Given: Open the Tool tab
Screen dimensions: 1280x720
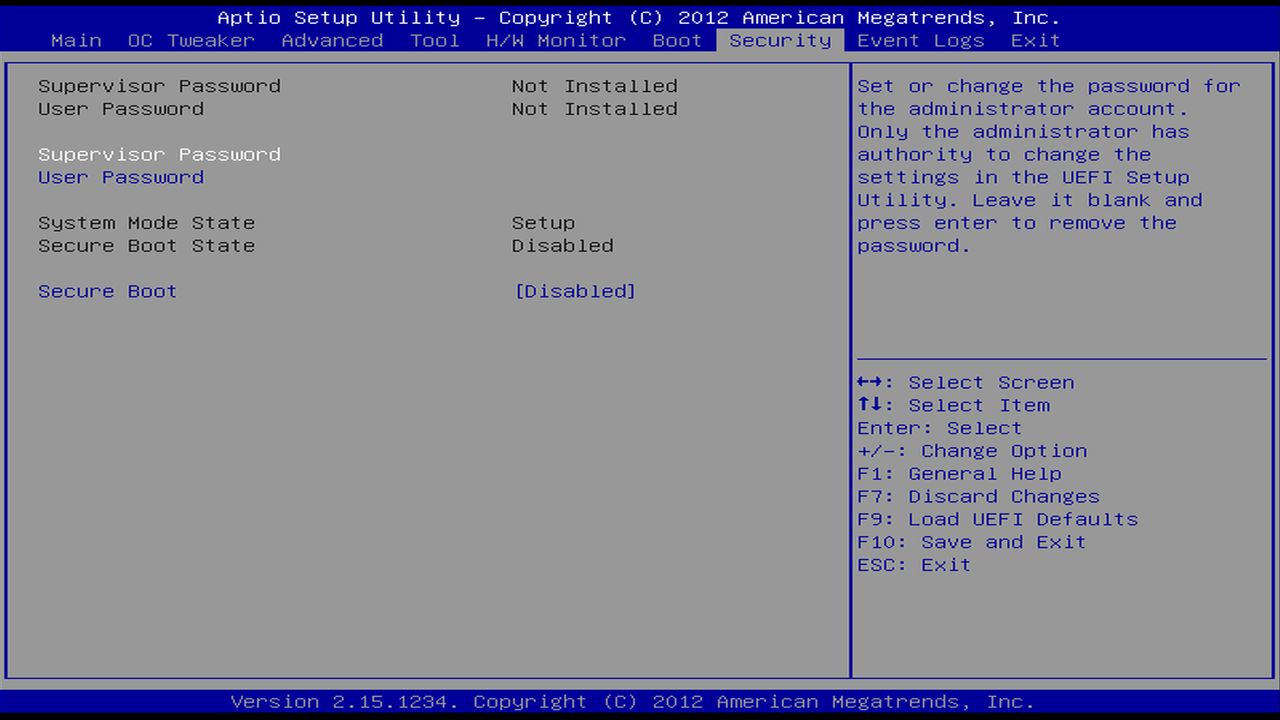Looking at the screenshot, I should (x=435, y=41).
